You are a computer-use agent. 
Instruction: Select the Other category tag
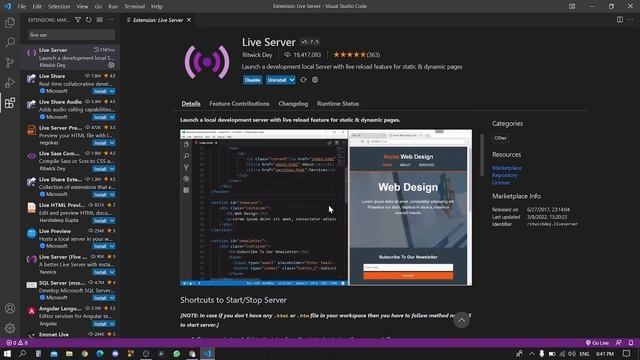click(x=500, y=138)
